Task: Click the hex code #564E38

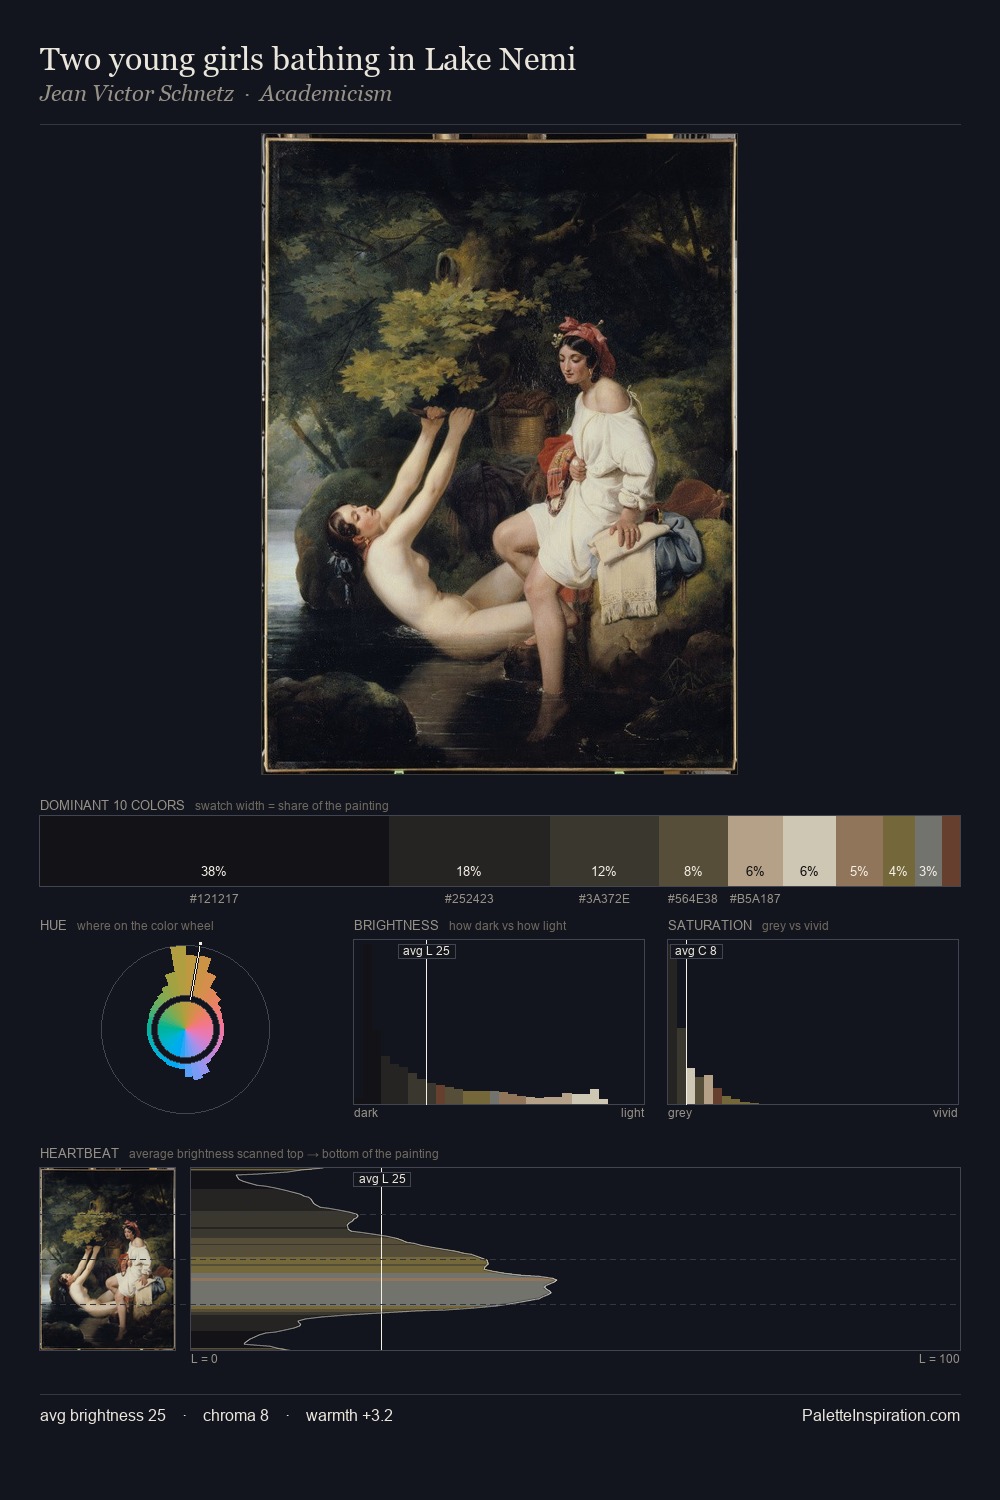Action: coord(693,899)
